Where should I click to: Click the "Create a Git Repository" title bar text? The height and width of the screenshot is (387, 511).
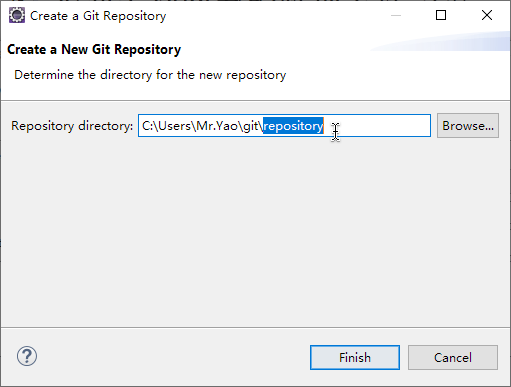click(x=98, y=16)
